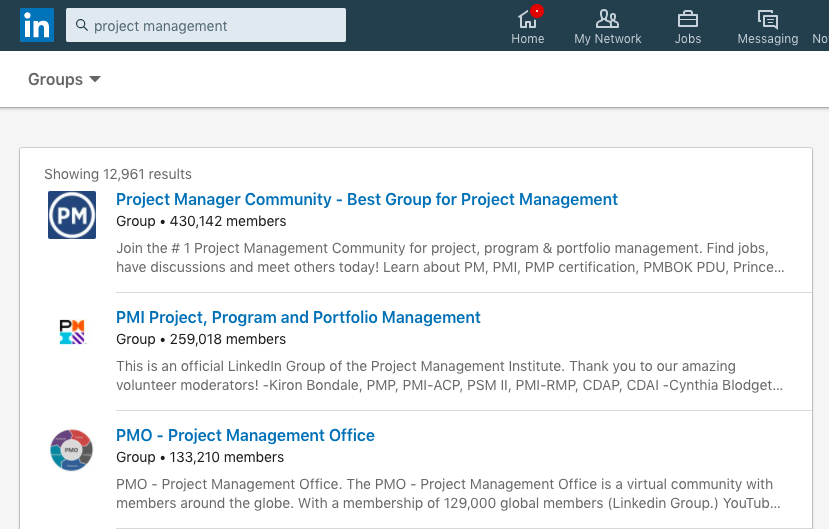Open PMO - Project Management Office group
This screenshot has width=829, height=529.
tap(245, 435)
